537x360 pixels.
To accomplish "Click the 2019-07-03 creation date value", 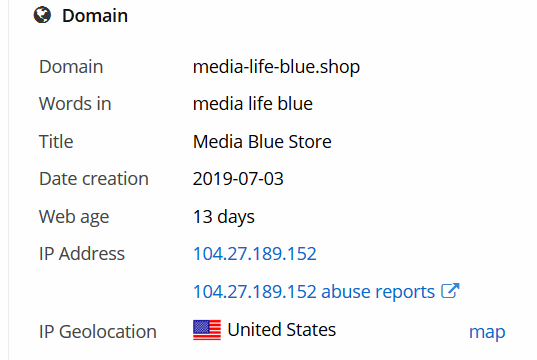I will pos(238,179).
